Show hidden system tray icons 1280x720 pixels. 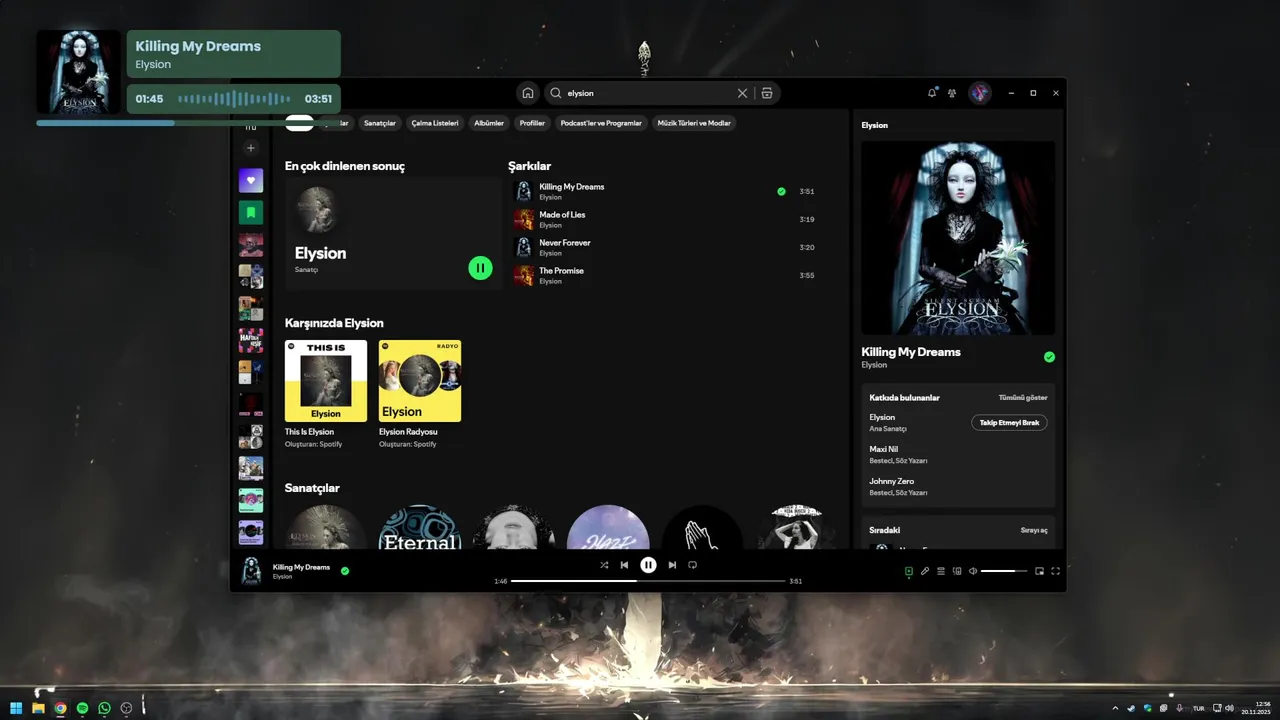(1115, 708)
